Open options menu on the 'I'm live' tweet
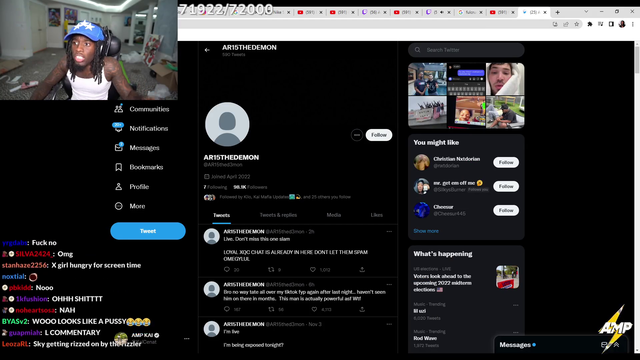 click(389, 324)
